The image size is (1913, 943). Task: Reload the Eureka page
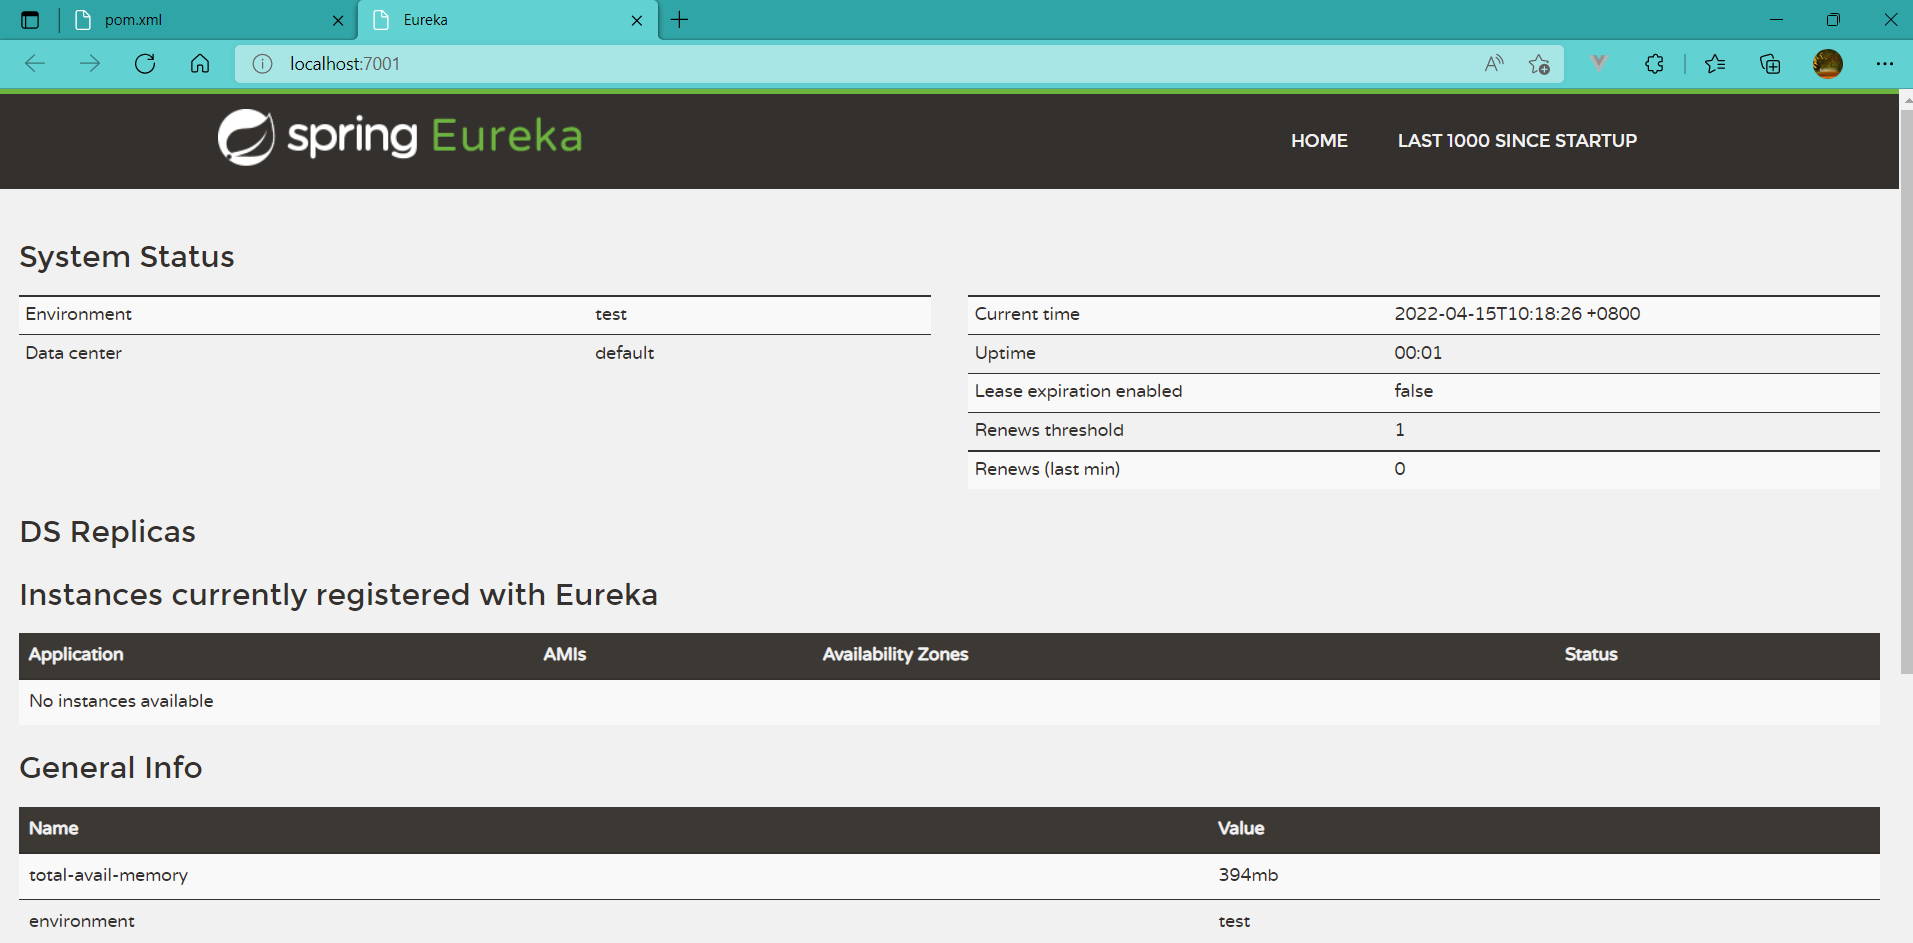145,64
